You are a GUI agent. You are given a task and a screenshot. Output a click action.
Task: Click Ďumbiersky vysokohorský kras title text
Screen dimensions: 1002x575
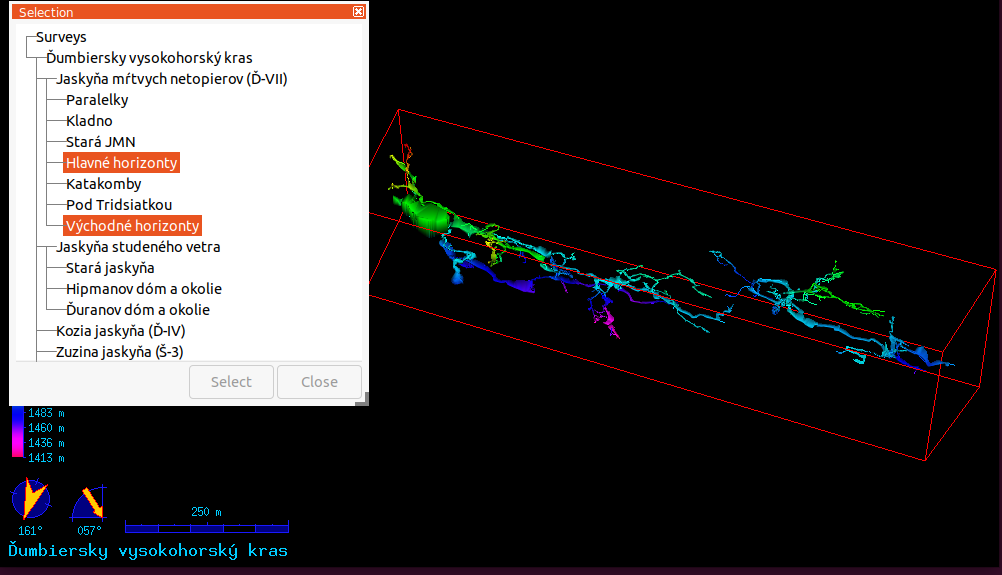[x=148, y=551]
